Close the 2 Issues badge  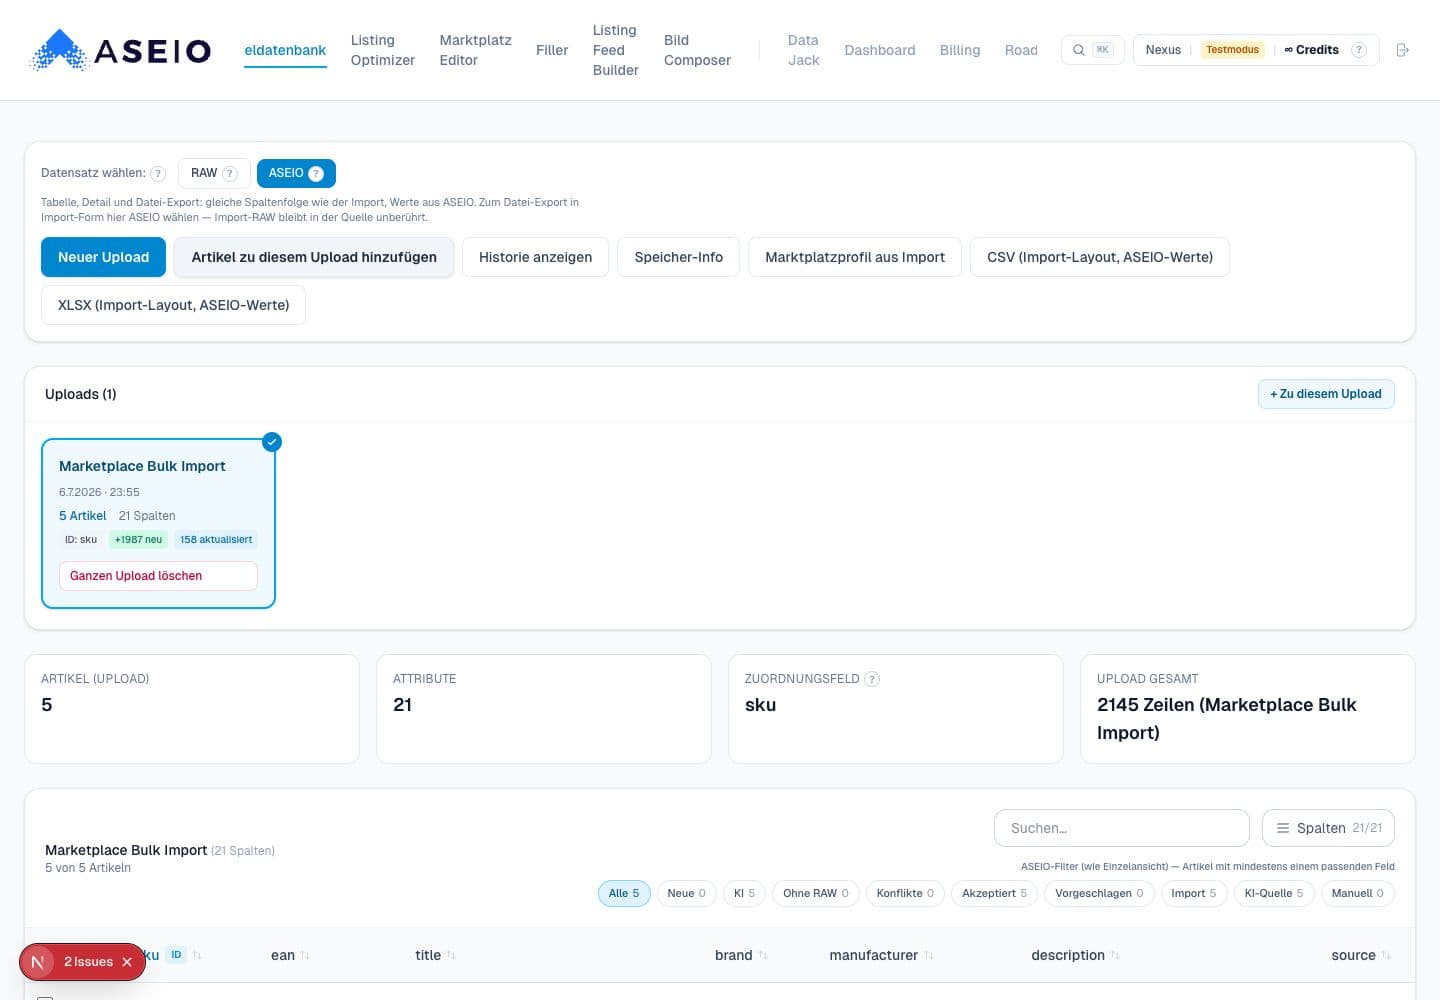[127, 962]
